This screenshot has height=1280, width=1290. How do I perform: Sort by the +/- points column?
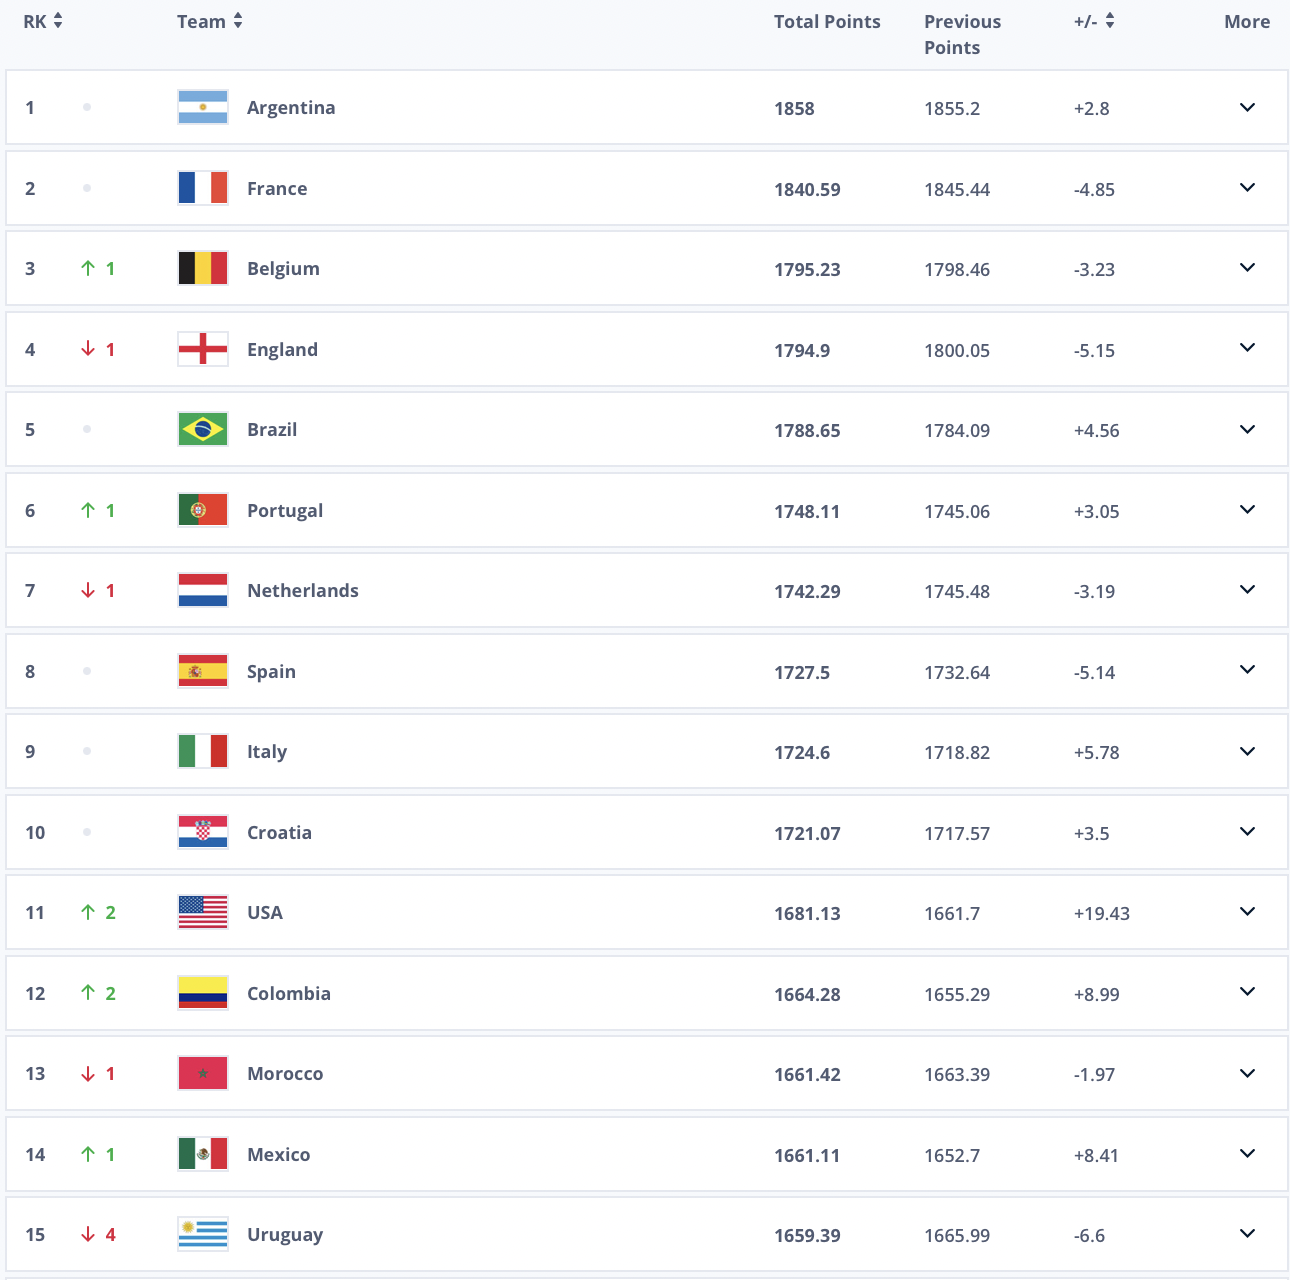tap(1094, 21)
